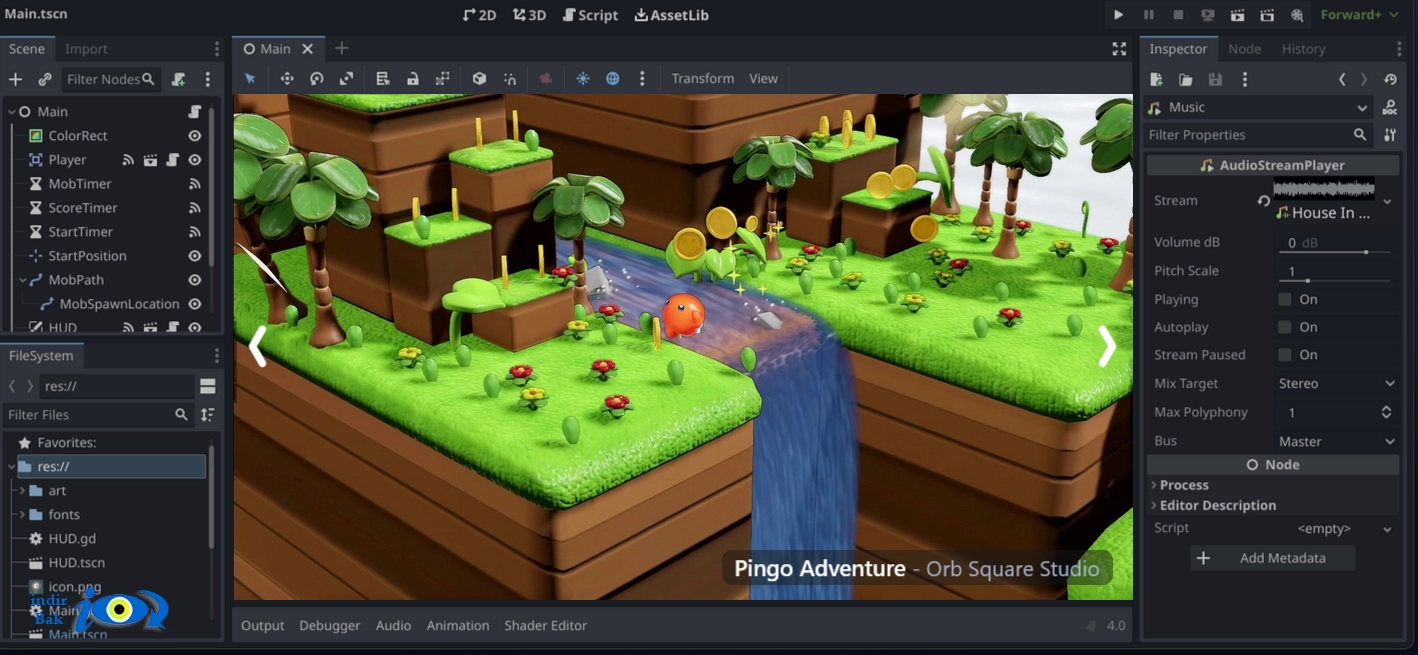Toggle visibility eye of Player node
Image resolution: width=1418 pixels, height=655 pixels.
195,160
